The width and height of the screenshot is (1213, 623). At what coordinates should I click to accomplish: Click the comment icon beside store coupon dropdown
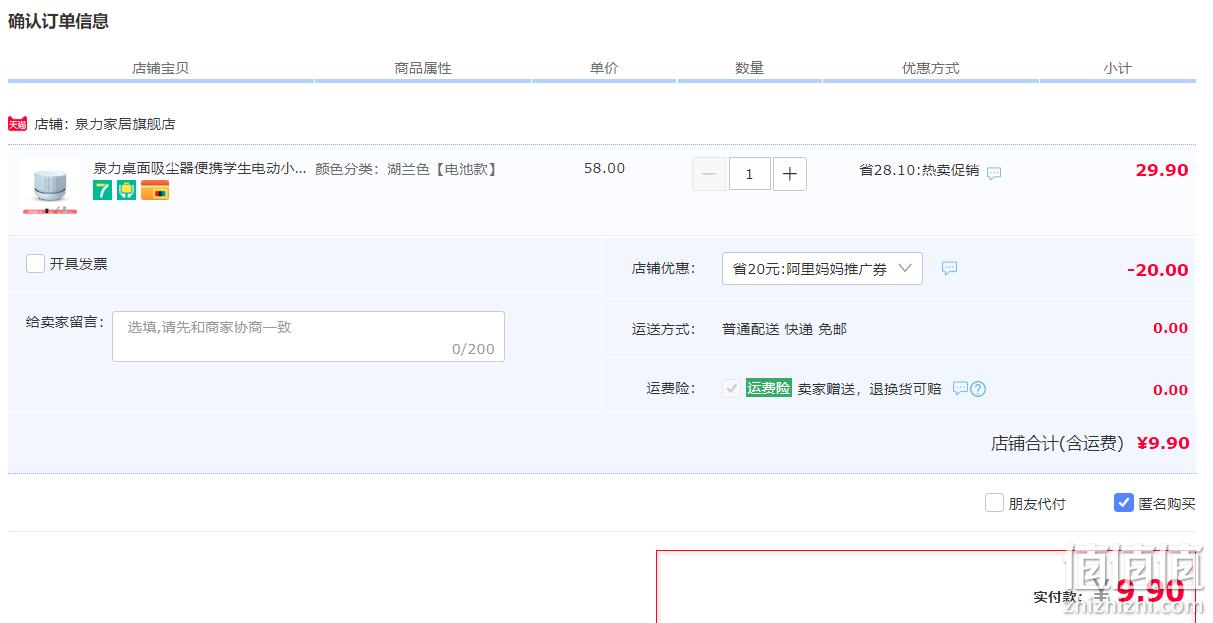950,268
